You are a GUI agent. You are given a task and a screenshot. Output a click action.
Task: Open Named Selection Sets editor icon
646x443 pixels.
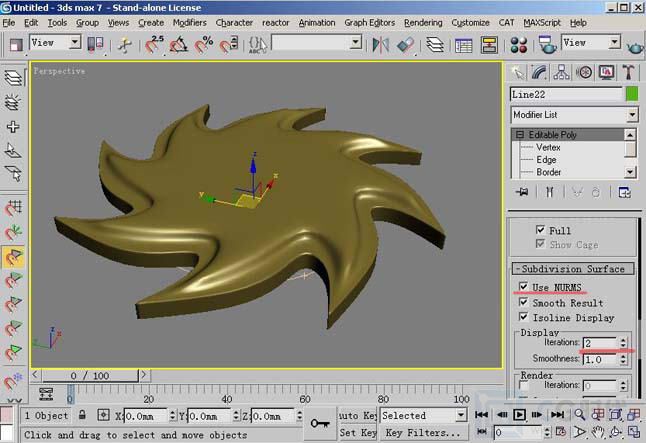258,45
